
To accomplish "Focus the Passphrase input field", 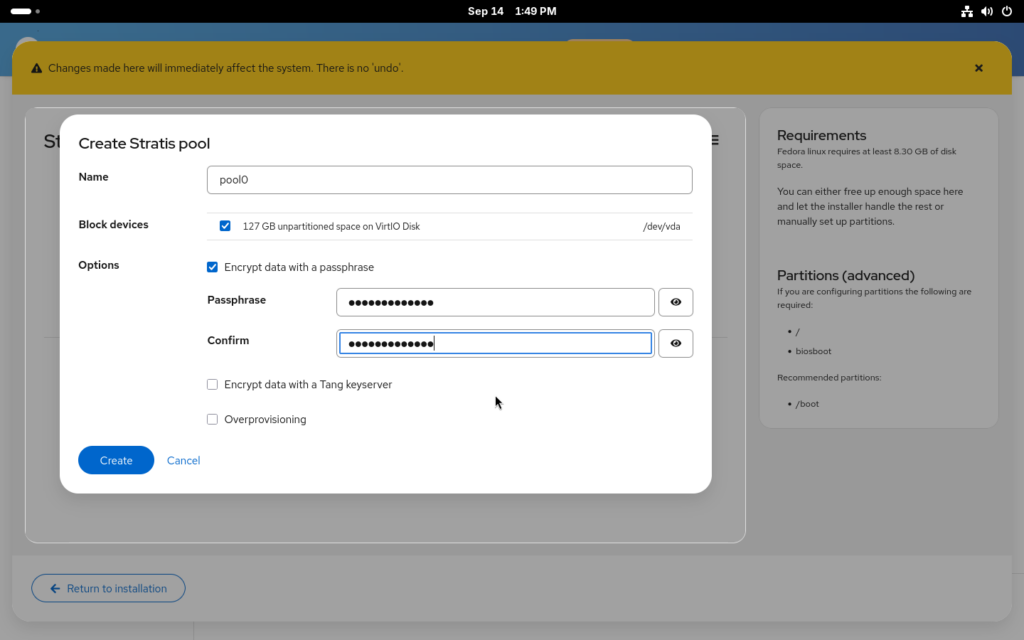I will point(495,302).
